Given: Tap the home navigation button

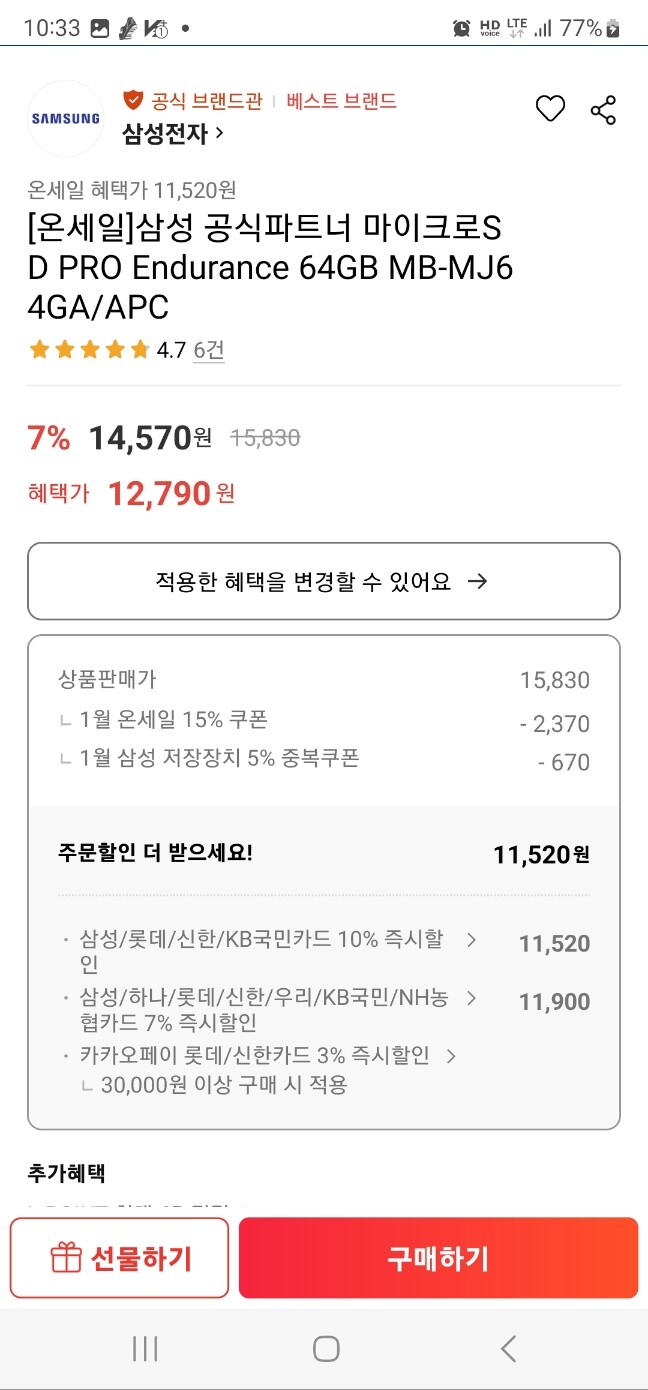Looking at the screenshot, I should [x=324, y=1348].
